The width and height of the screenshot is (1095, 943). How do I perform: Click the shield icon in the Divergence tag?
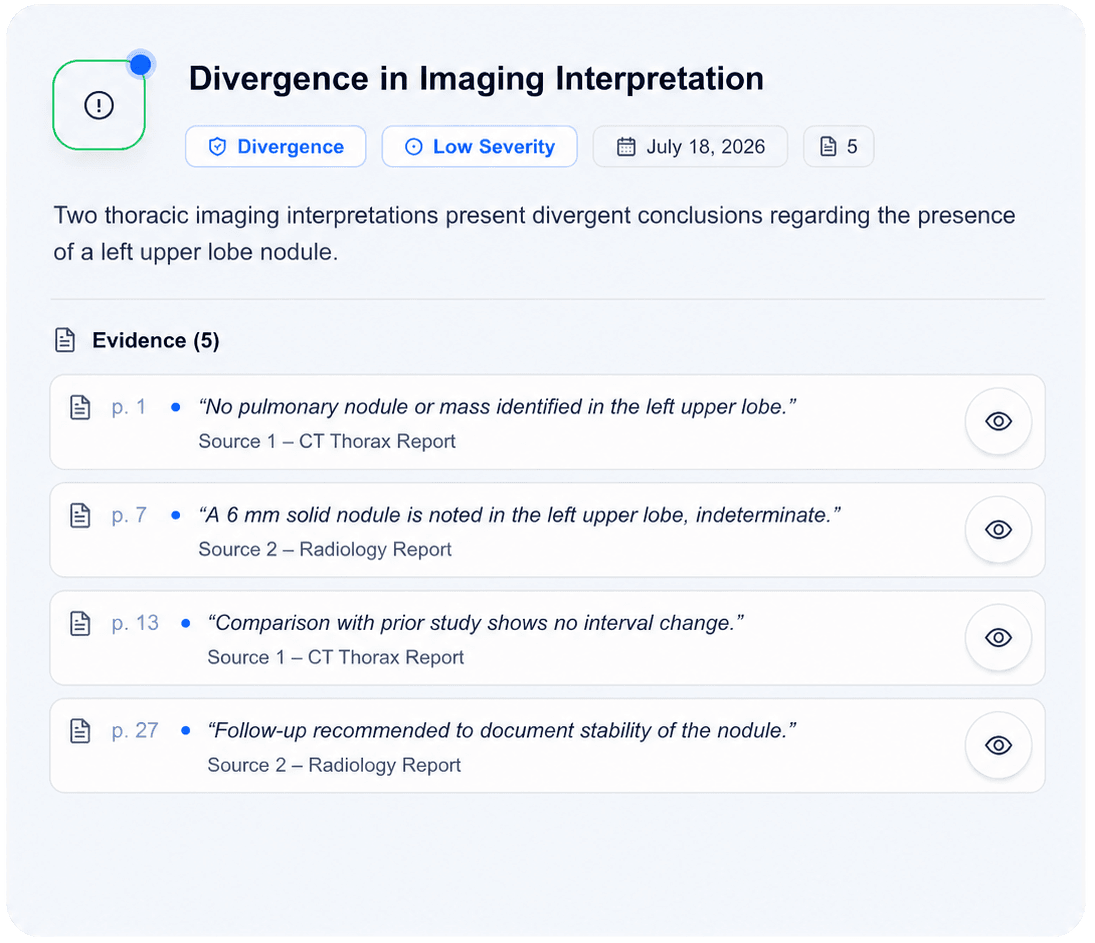(x=217, y=147)
